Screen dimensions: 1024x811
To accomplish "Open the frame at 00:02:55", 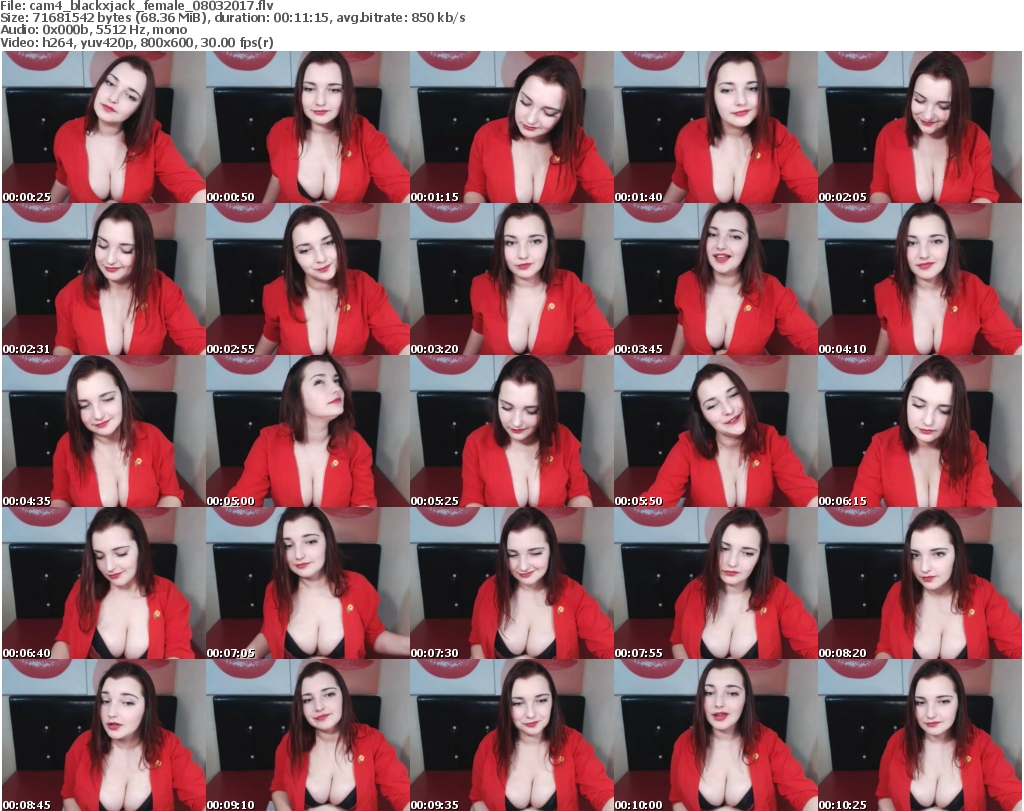I will 308,279.
